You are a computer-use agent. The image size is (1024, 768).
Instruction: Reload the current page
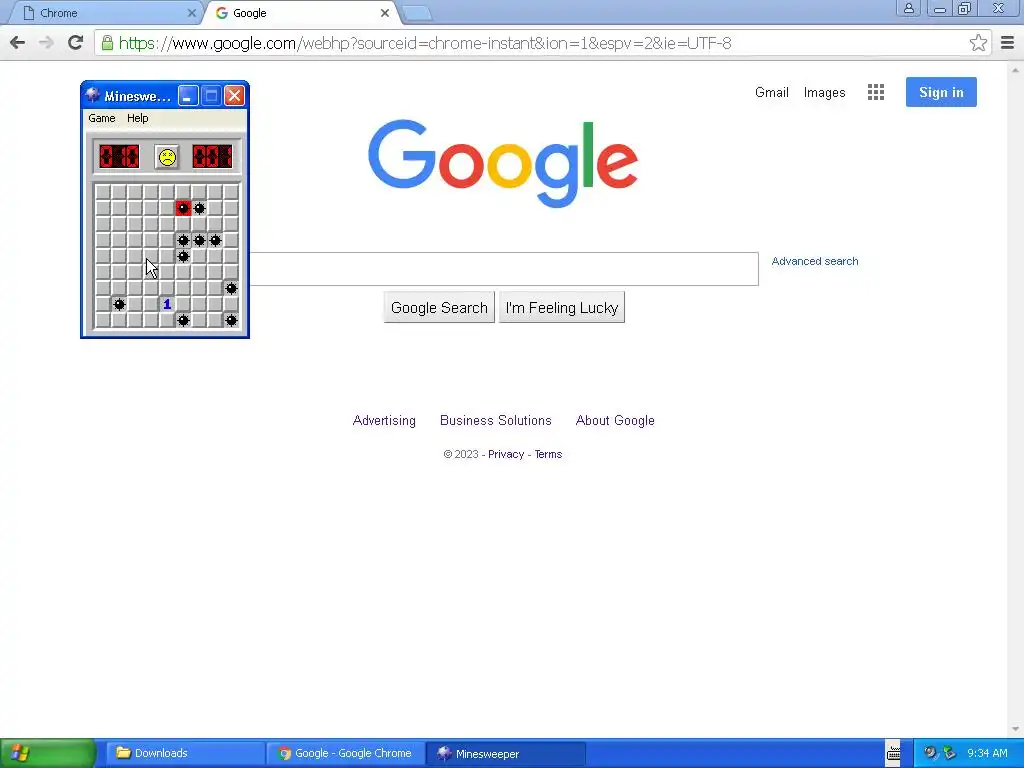[75, 43]
